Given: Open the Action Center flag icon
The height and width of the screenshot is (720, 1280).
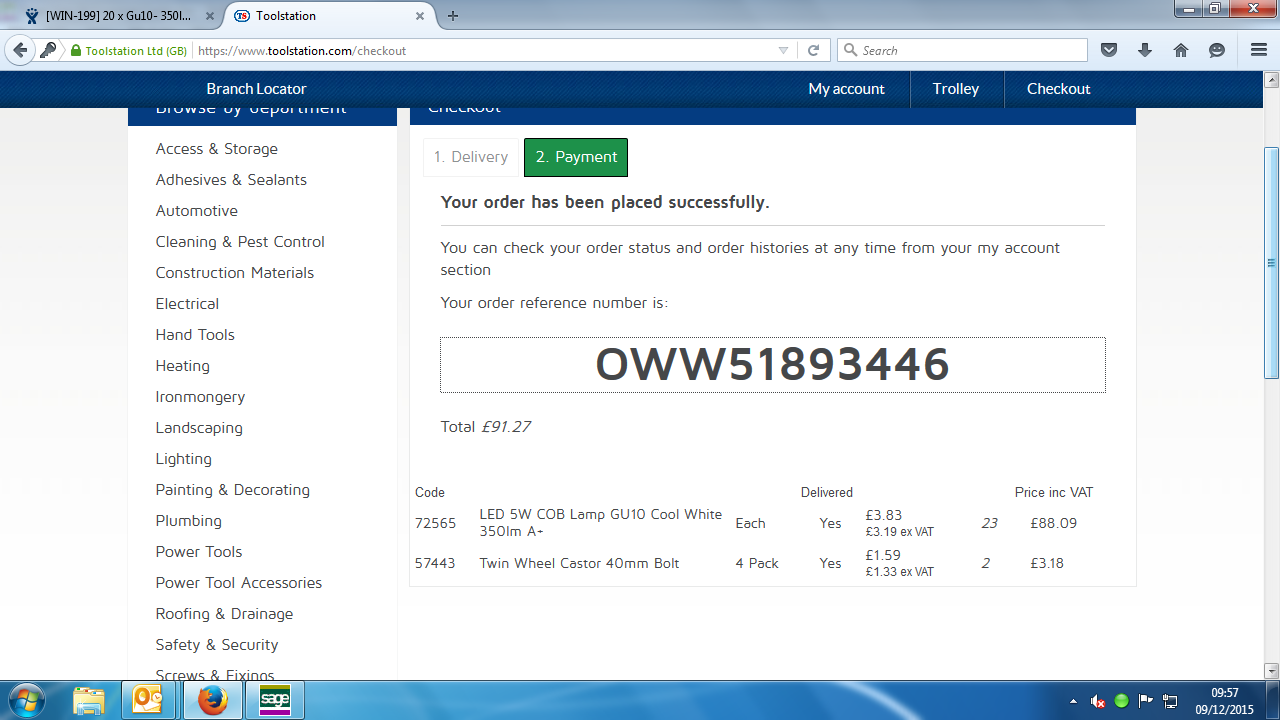Looking at the screenshot, I should [x=1146, y=701].
